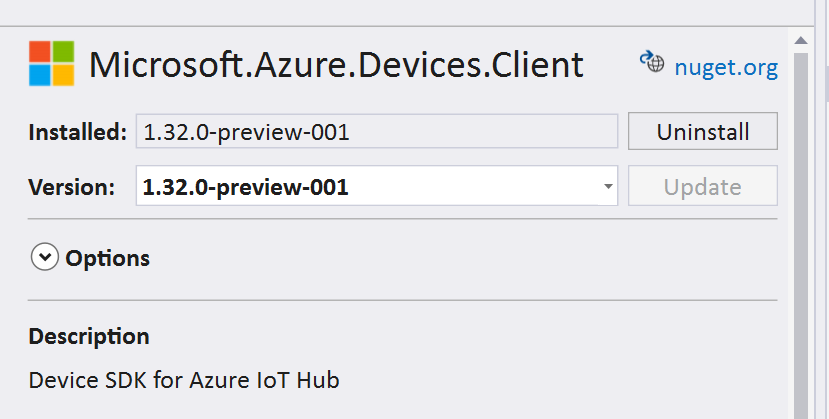Select the Version combo box showing 1.32.0-preview-001
The width and height of the screenshot is (829, 419).
[376, 186]
